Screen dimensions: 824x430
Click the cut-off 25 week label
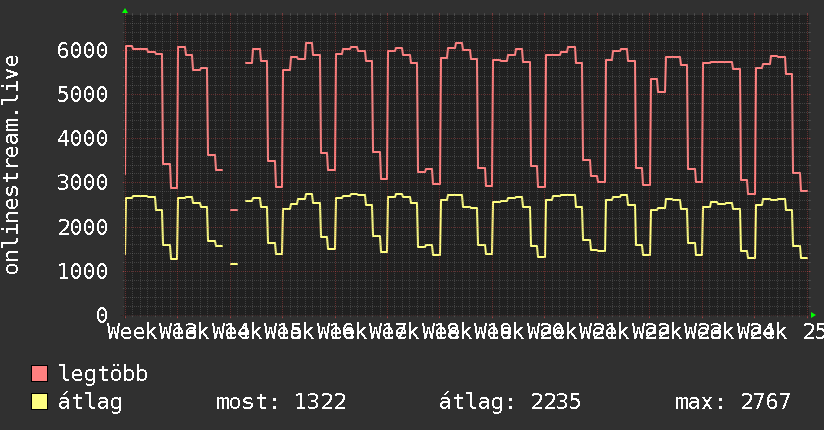813,332
